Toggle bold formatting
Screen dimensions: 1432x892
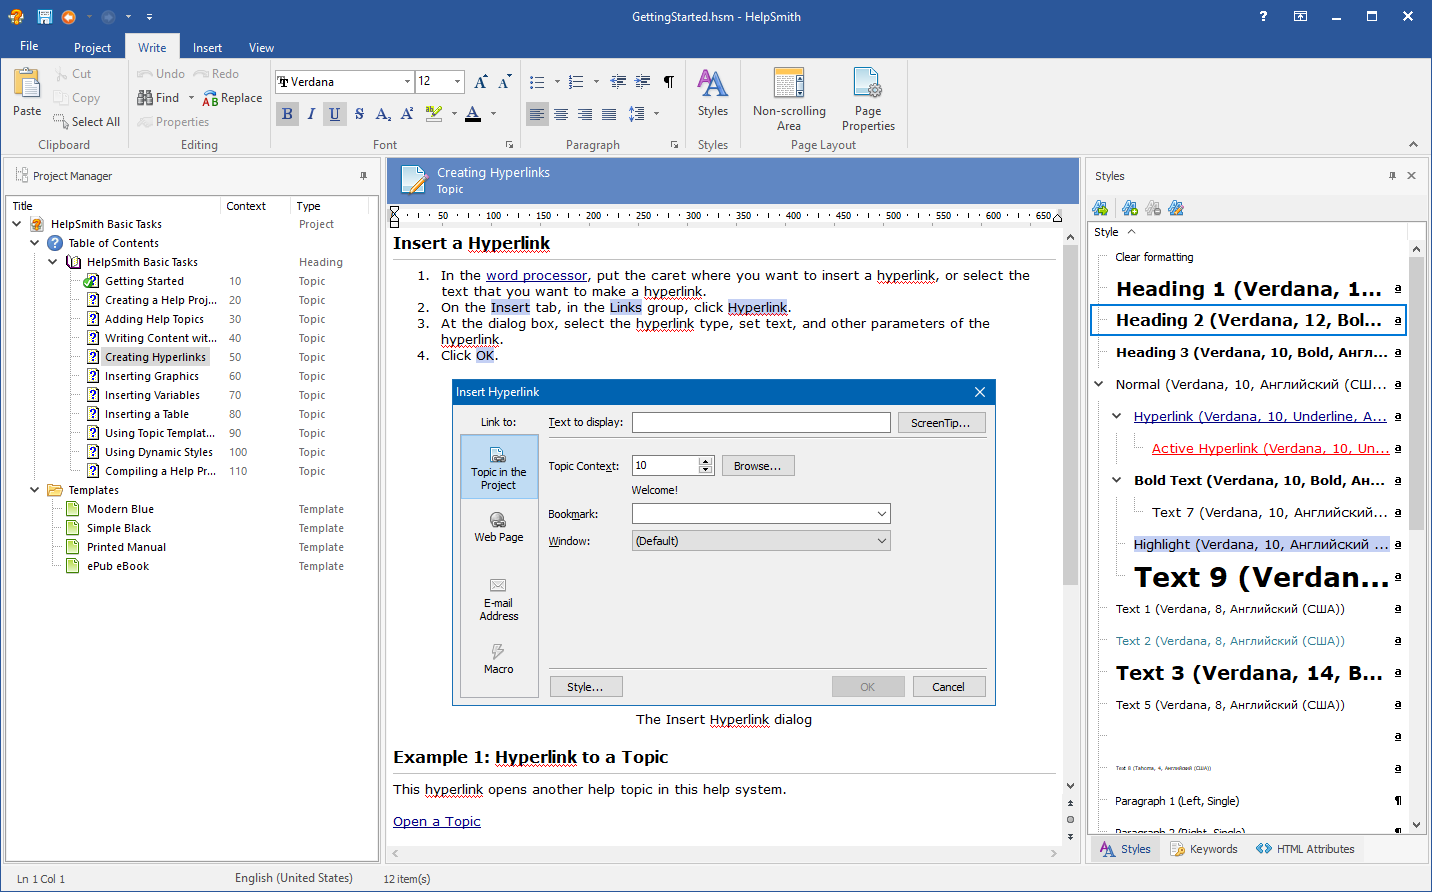click(287, 114)
